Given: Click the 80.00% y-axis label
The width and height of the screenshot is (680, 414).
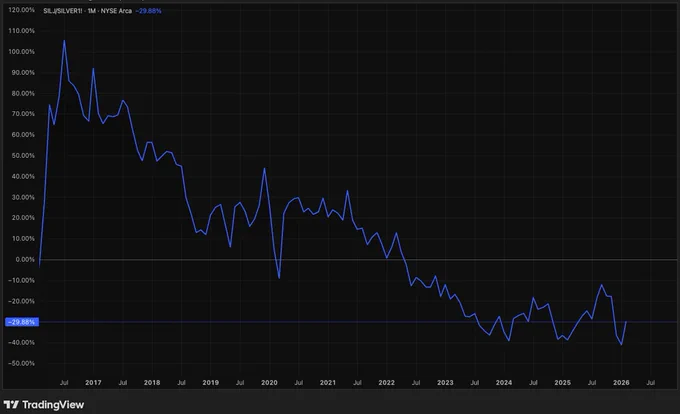Looking at the screenshot, I should point(23,93).
